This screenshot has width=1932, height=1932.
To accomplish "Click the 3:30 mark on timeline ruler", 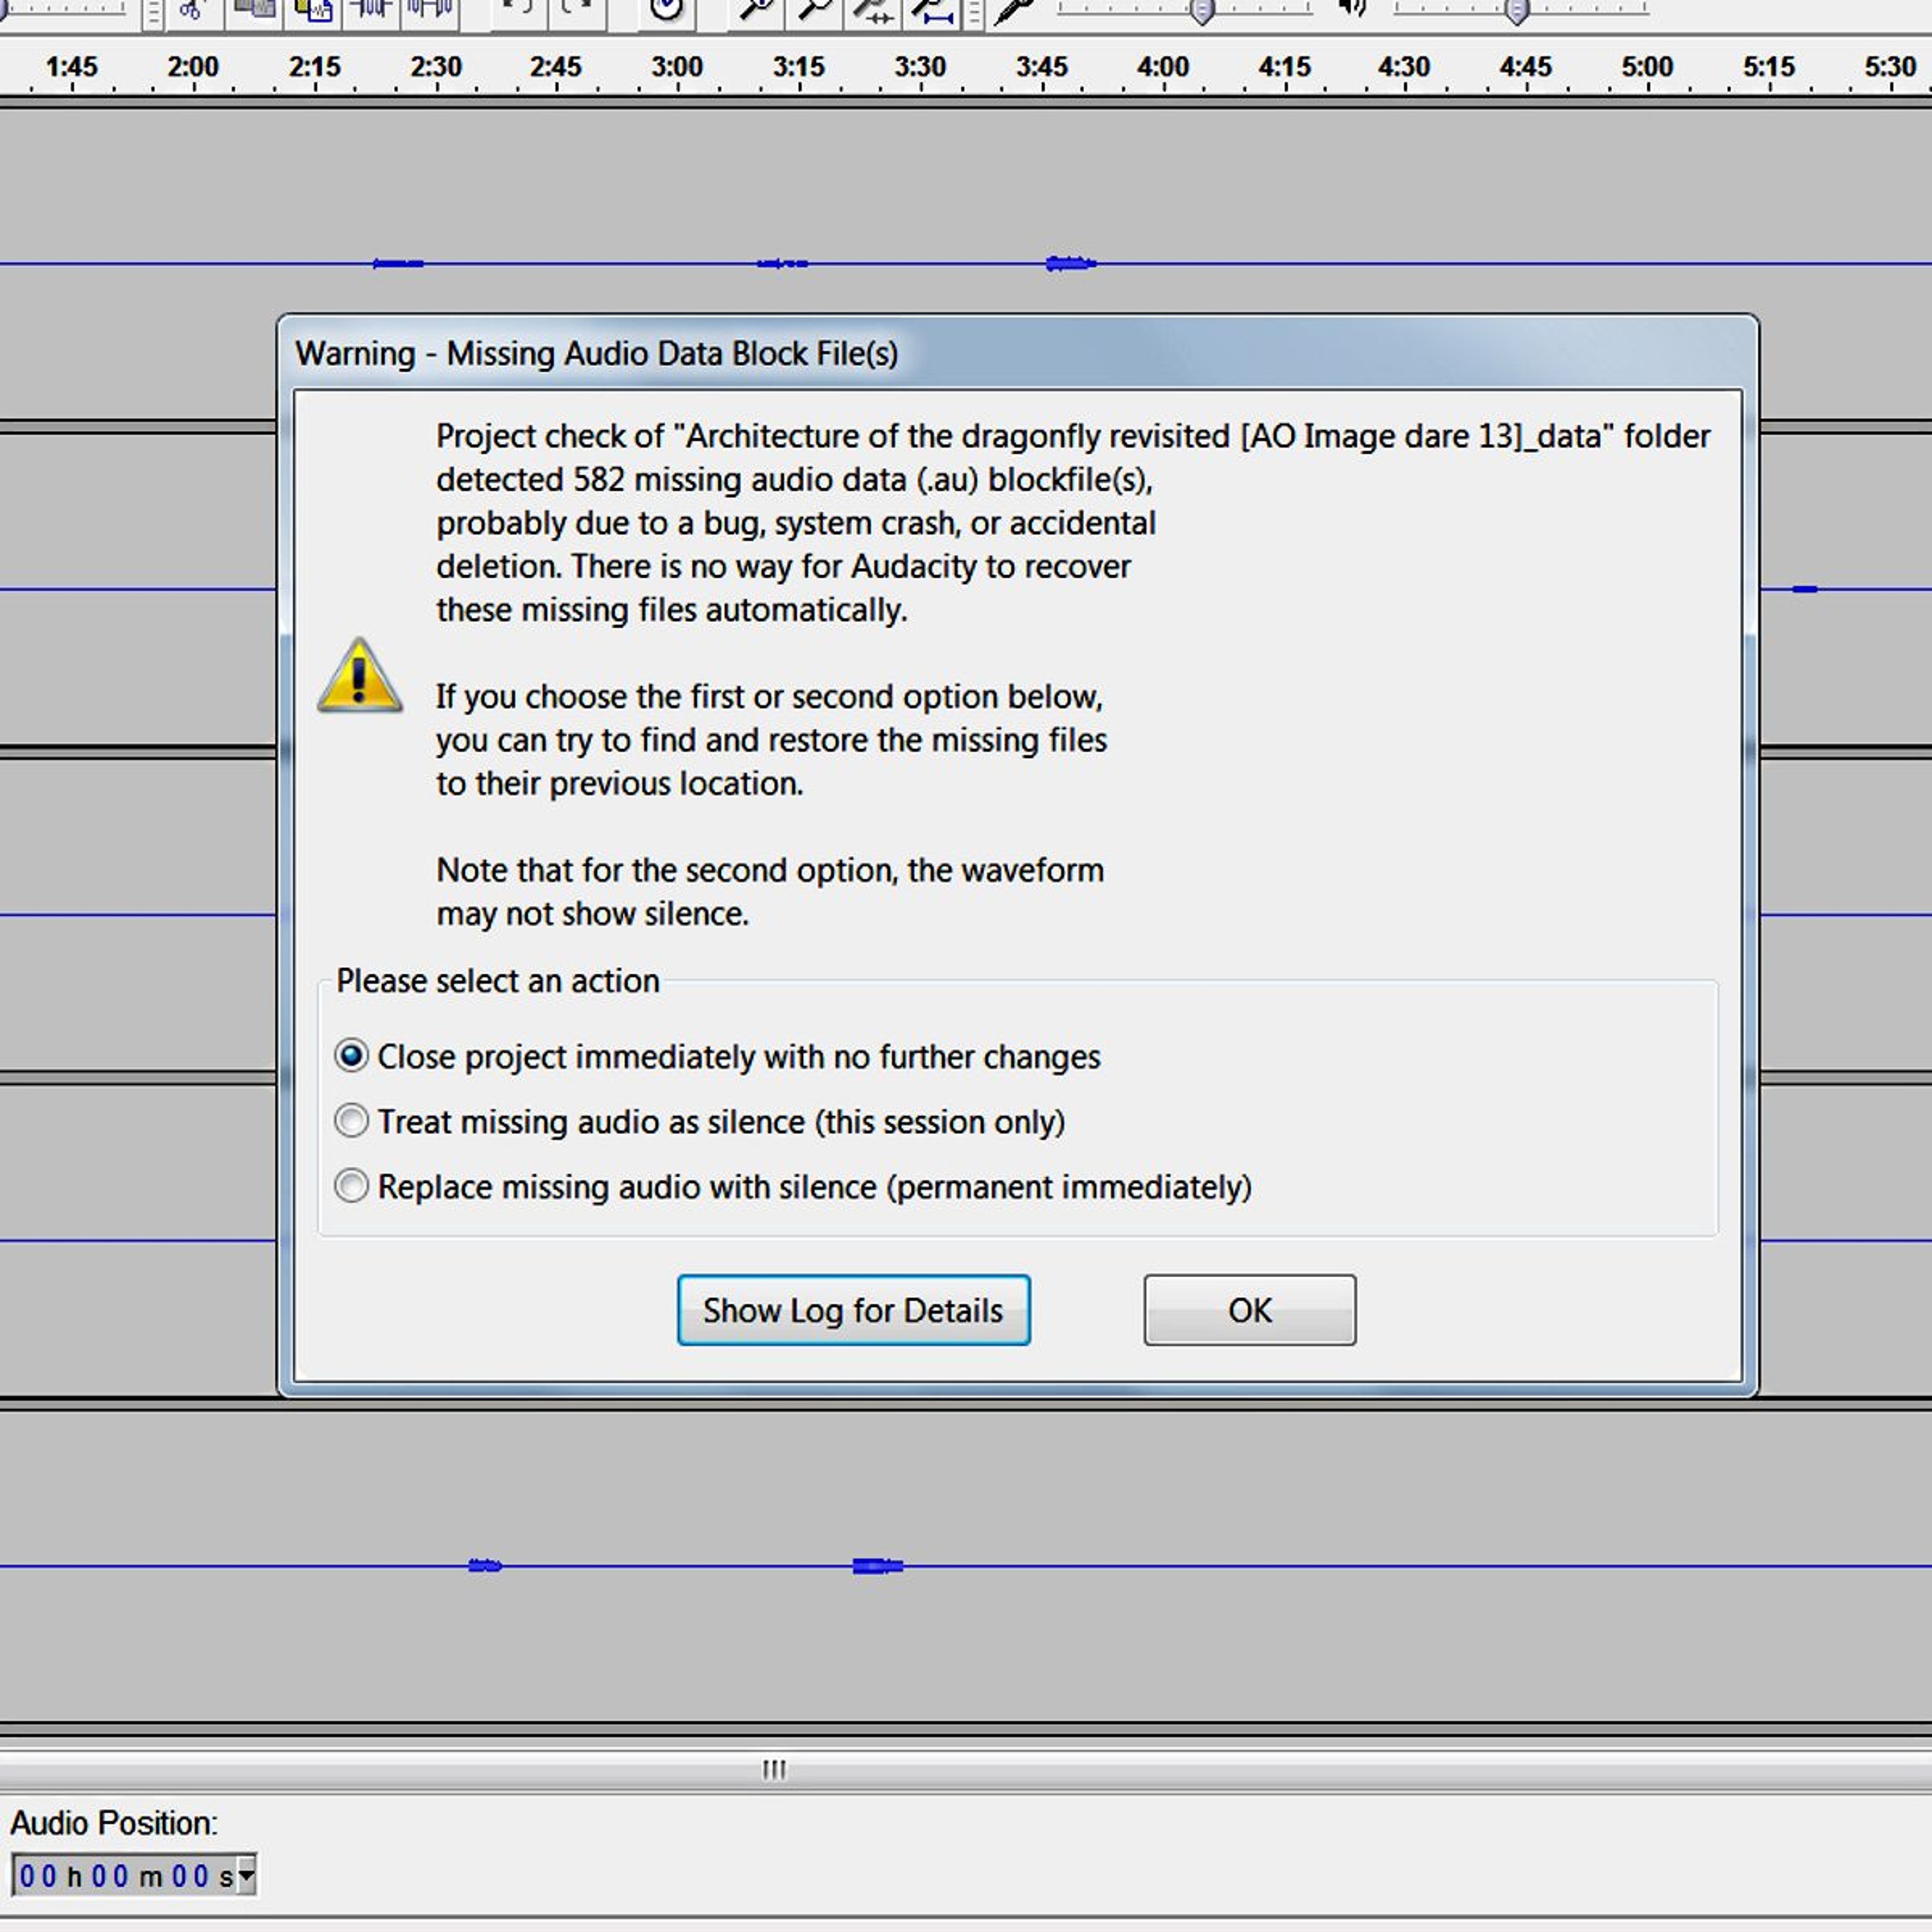I will tap(920, 67).
